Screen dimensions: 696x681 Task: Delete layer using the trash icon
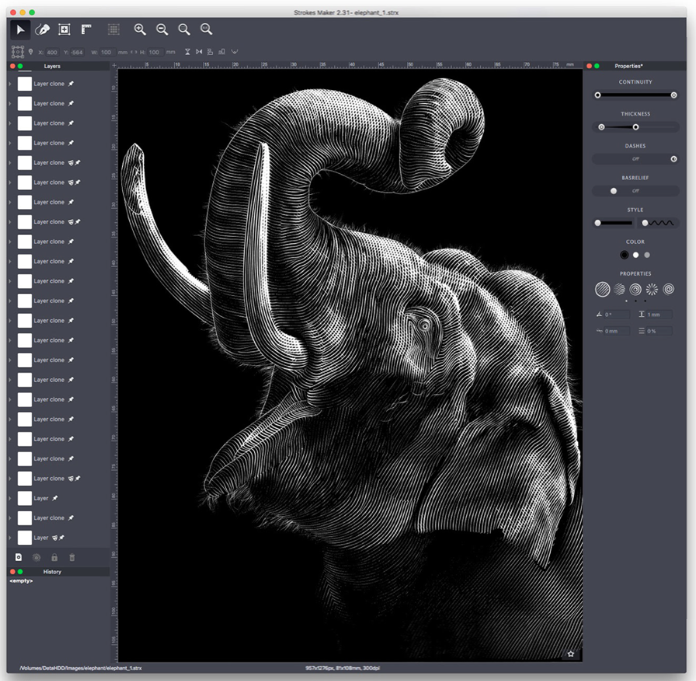pos(72,557)
